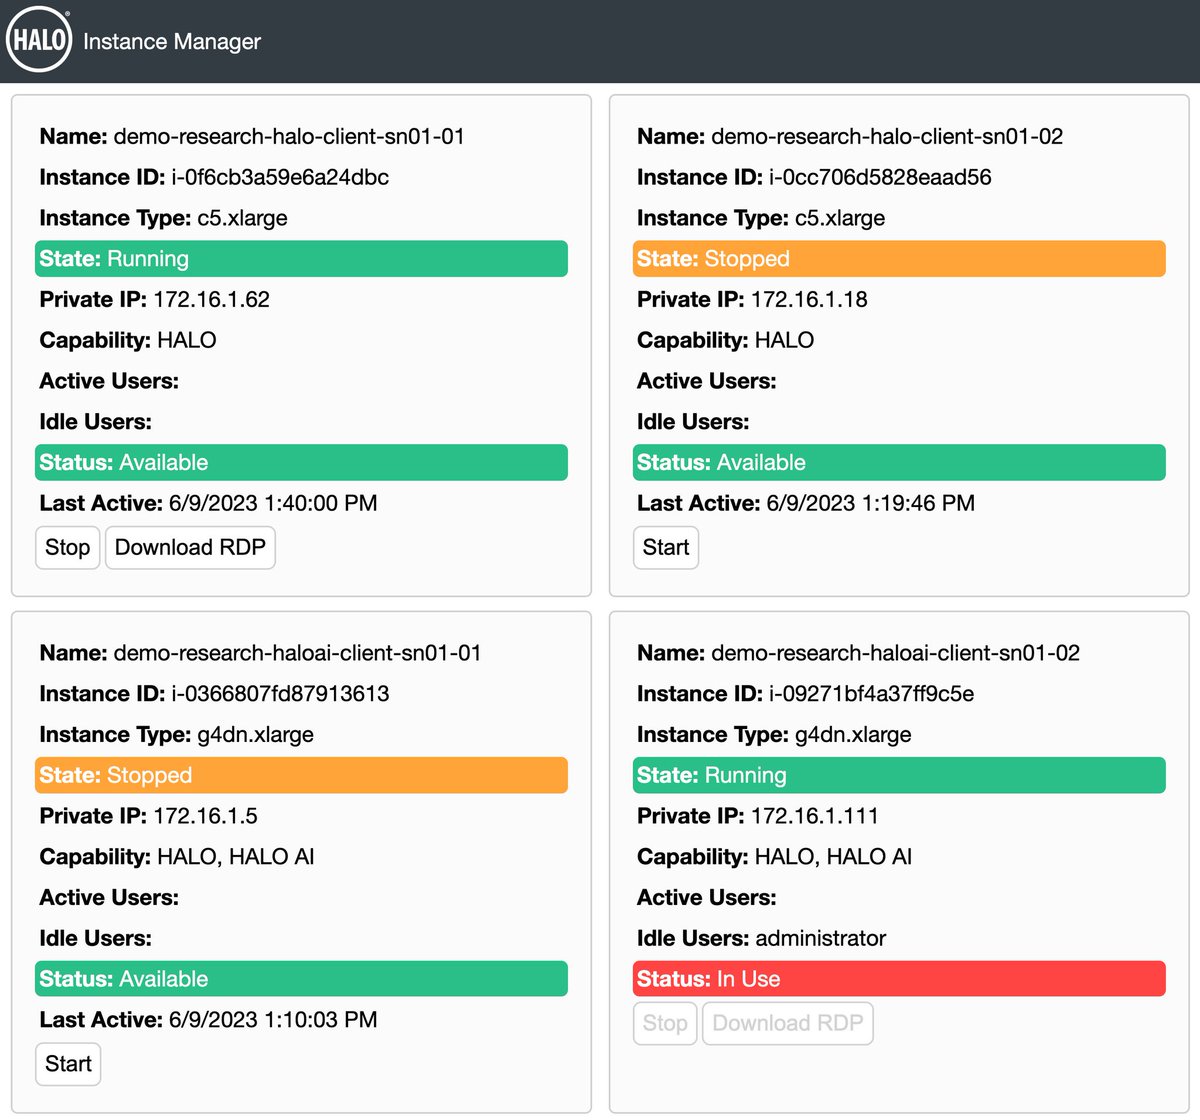Click Last Active 6/9/2023 1:19:46 PM
The width and height of the screenshot is (1200, 1120).
tap(806, 504)
